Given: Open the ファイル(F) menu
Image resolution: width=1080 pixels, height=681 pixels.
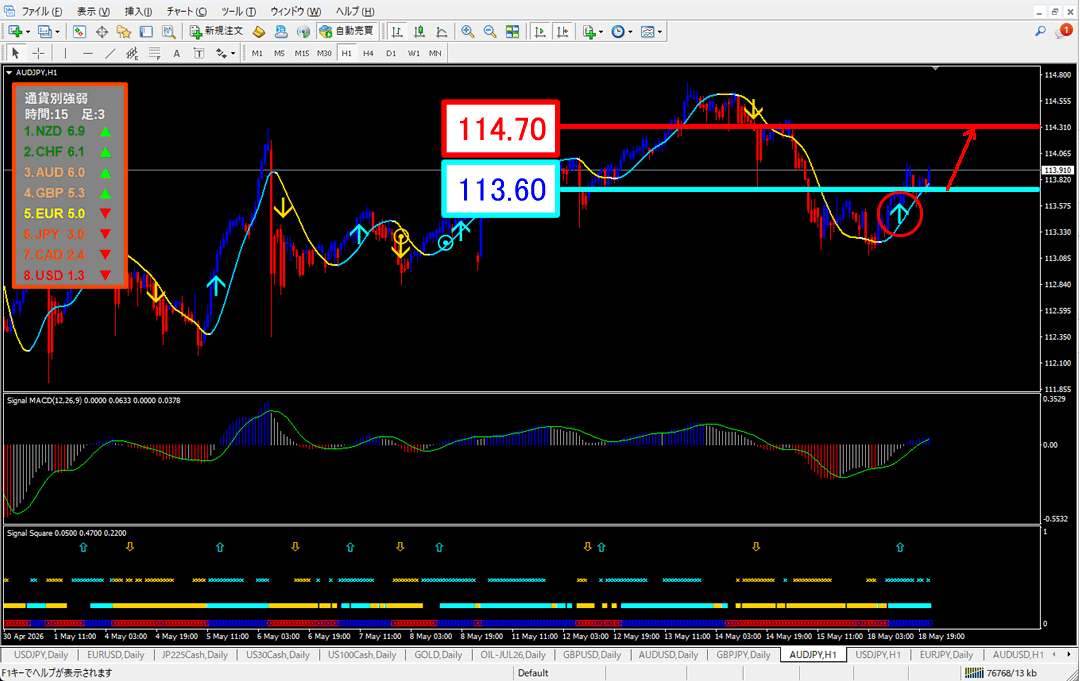Looking at the screenshot, I should click(x=41, y=12).
